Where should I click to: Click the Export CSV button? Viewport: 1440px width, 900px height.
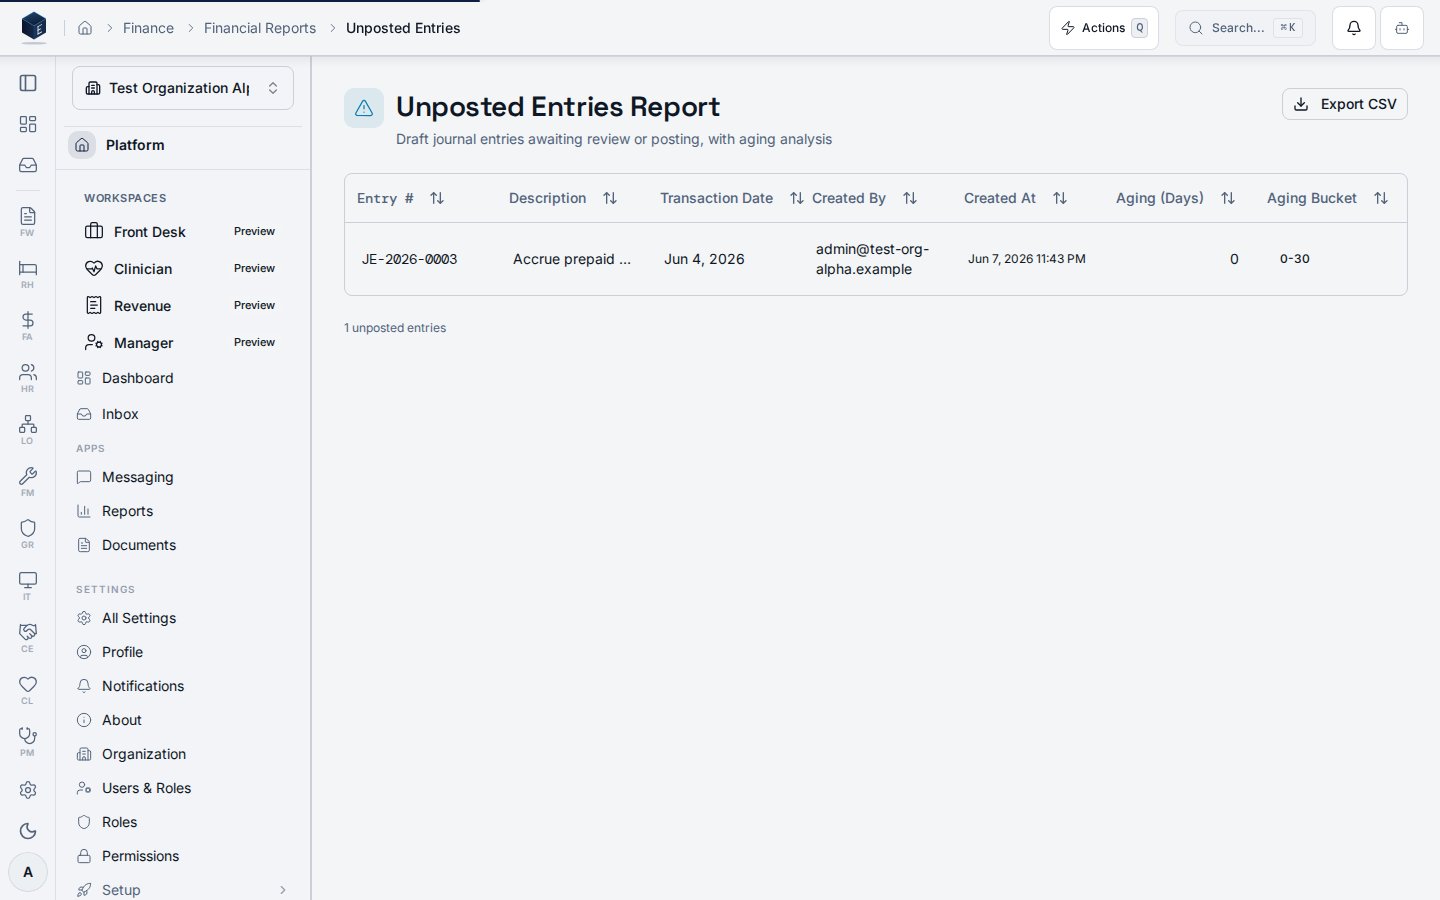point(1345,104)
